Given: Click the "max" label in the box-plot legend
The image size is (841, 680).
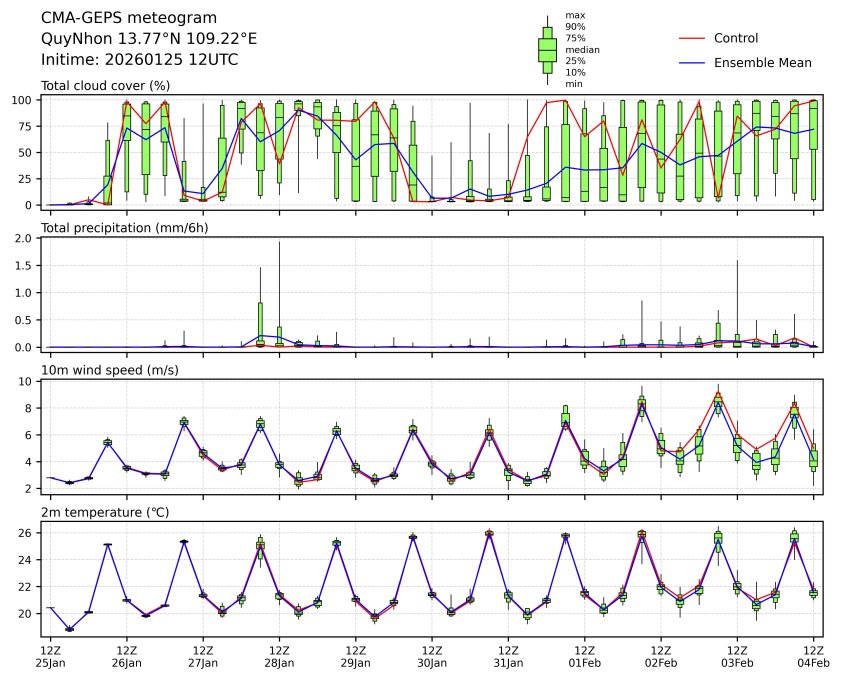Looking at the screenshot, I should point(574,15).
